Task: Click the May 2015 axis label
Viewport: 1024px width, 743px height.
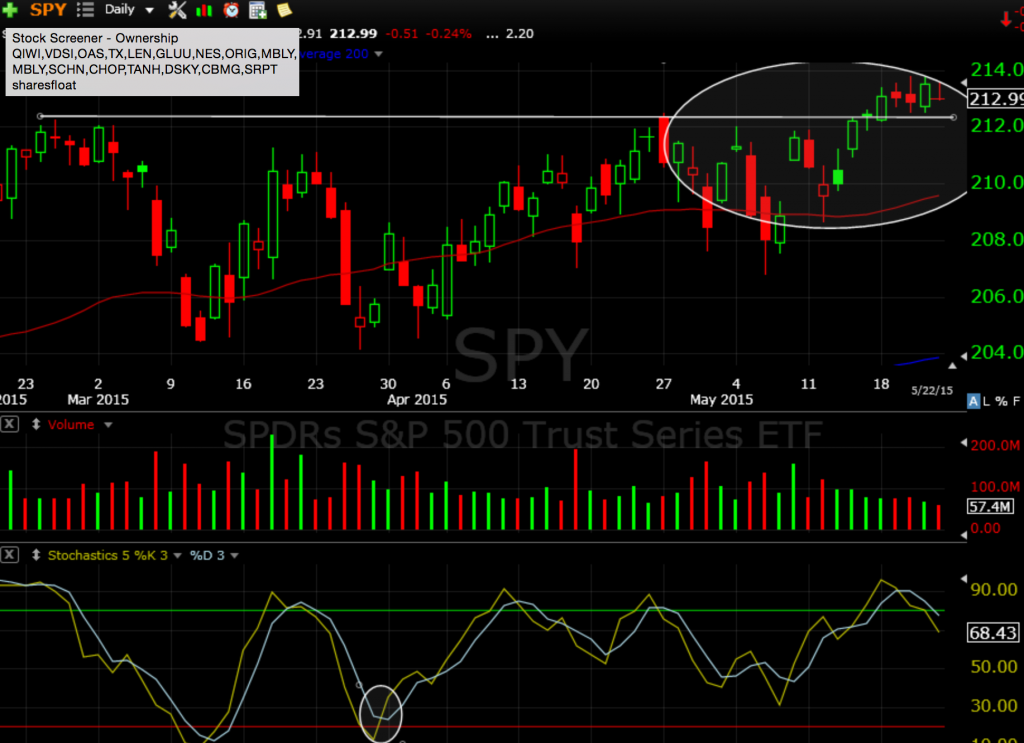Action: click(722, 400)
